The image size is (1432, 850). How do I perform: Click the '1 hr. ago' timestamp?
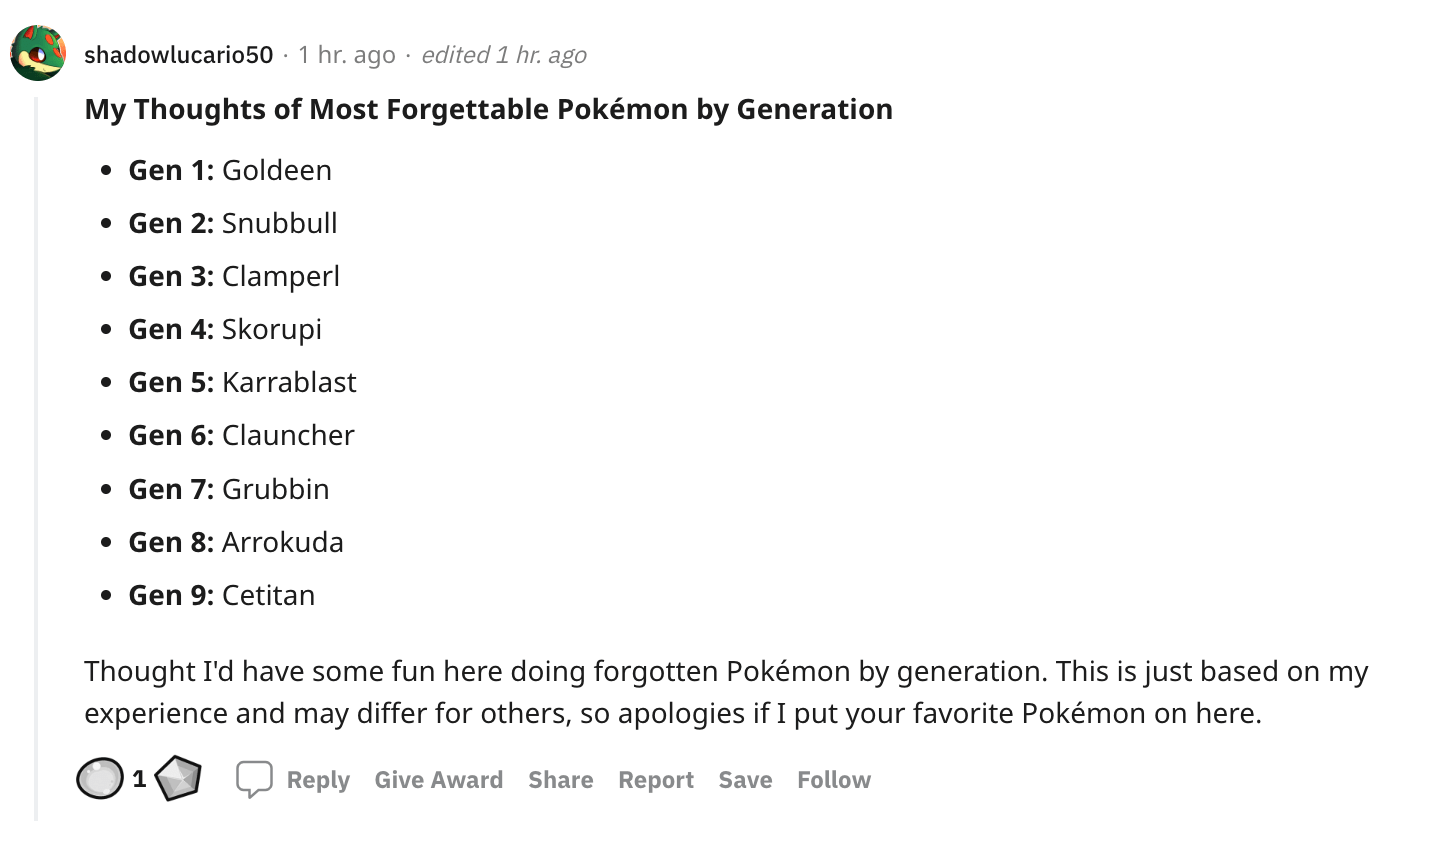click(345, 55)
